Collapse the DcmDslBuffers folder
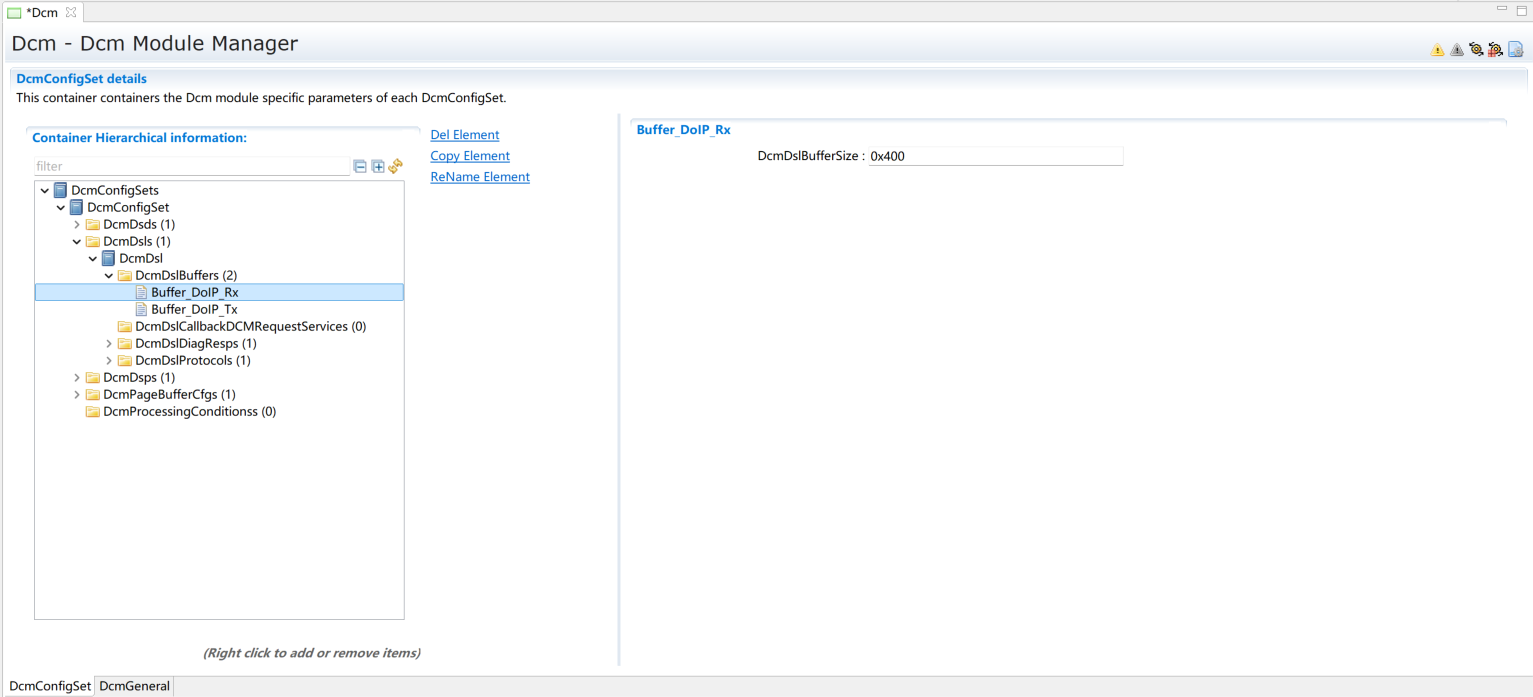 (109, 276)
